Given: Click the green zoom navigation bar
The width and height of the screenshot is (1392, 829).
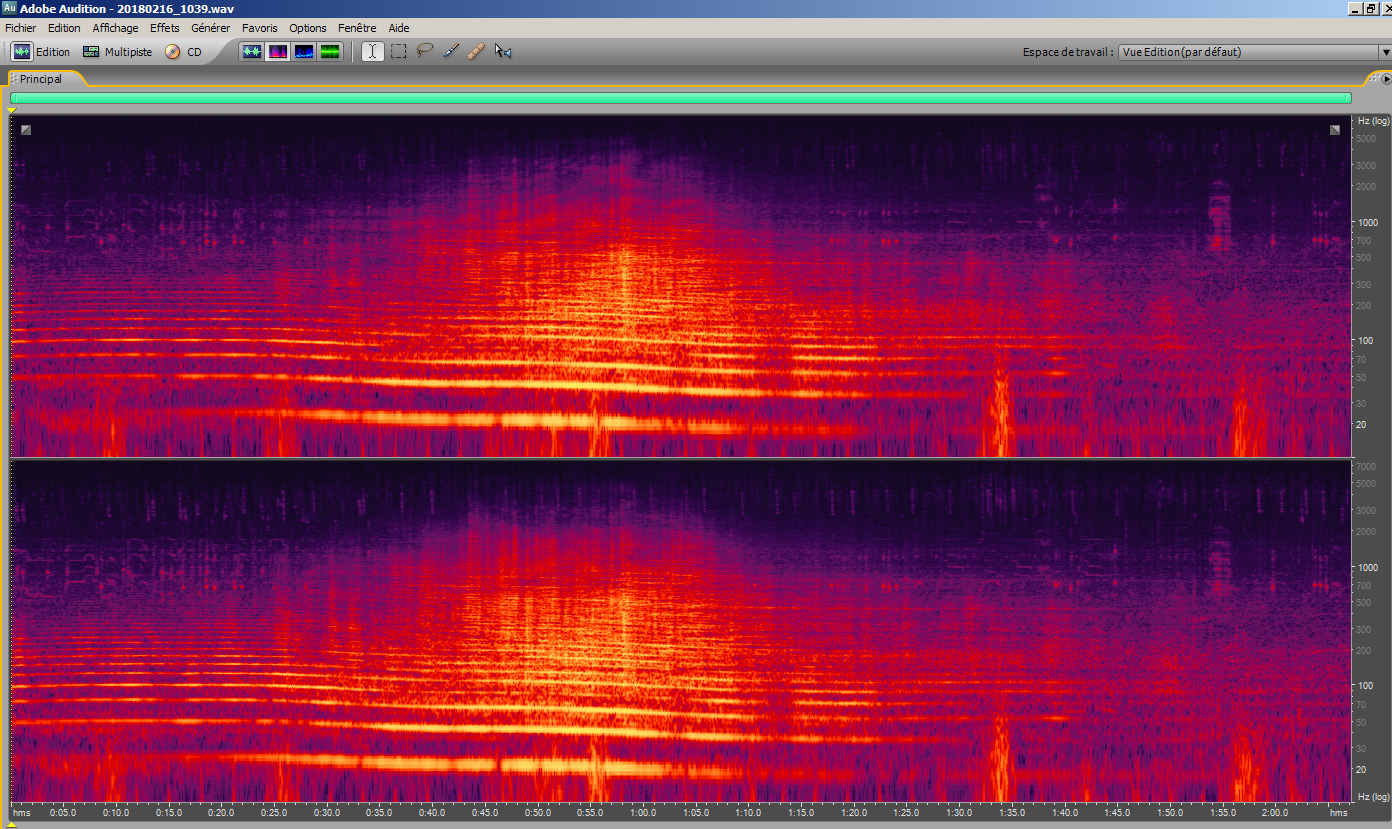Looking at the screenshot, I should [680, 98].
